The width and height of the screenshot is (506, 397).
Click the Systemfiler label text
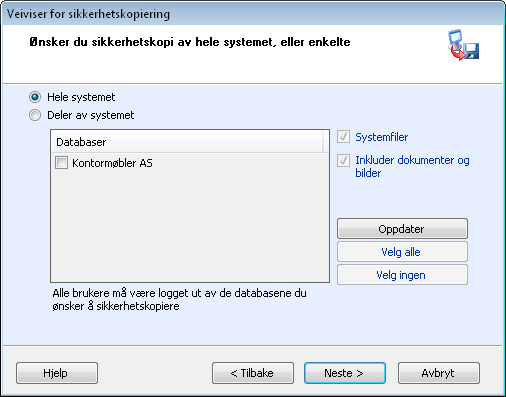(382, 137)
